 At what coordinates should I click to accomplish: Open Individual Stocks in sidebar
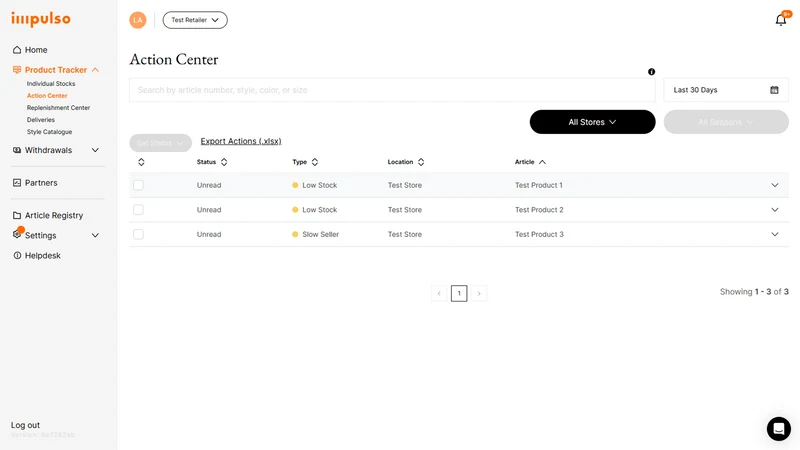click(51, 84)
